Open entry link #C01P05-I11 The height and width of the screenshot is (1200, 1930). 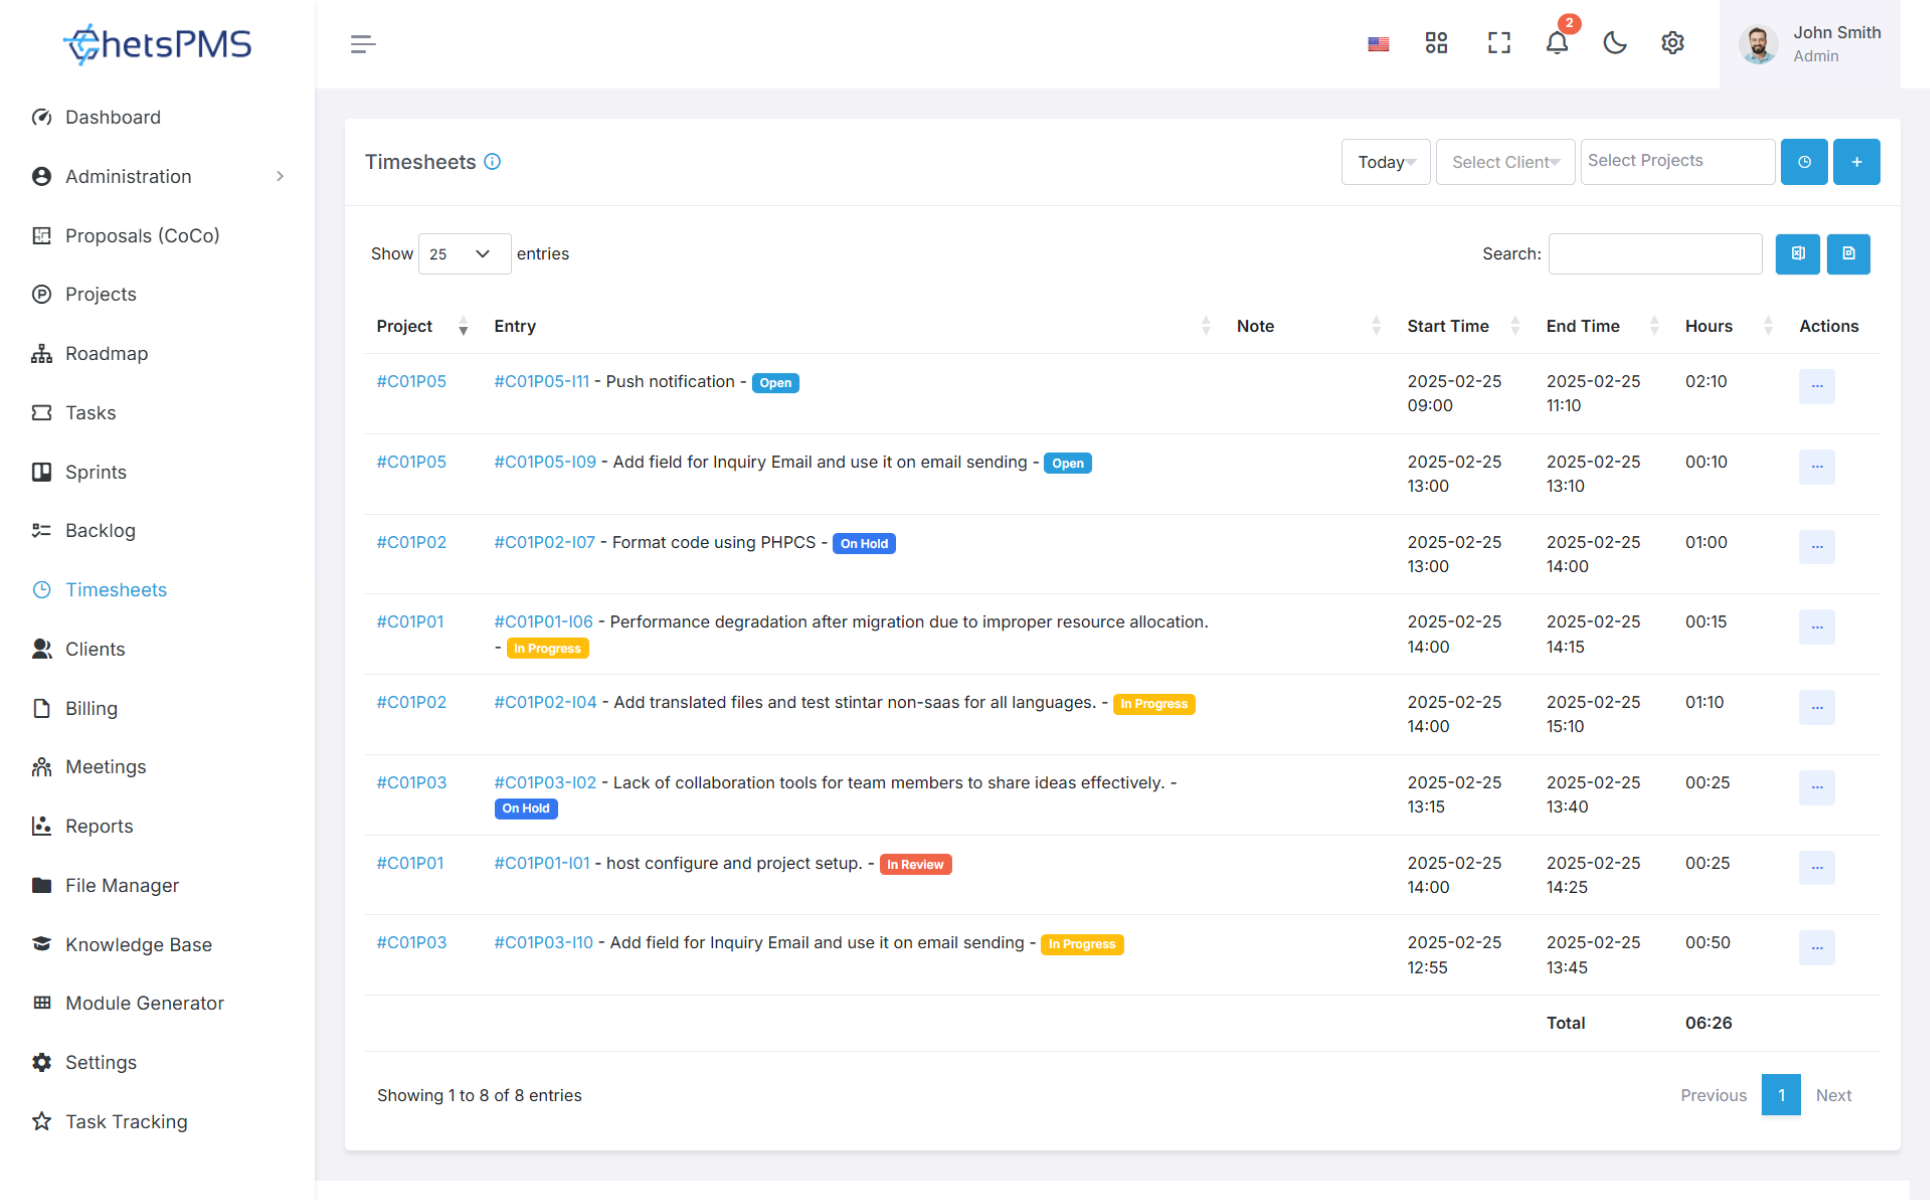click(x=541, y=381)
